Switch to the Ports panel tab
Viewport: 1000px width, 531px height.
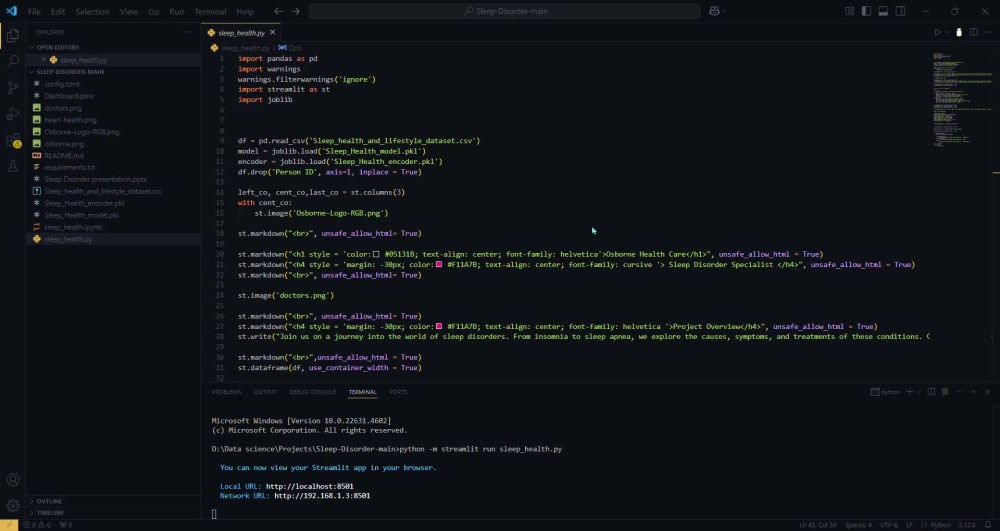(398, 392)
